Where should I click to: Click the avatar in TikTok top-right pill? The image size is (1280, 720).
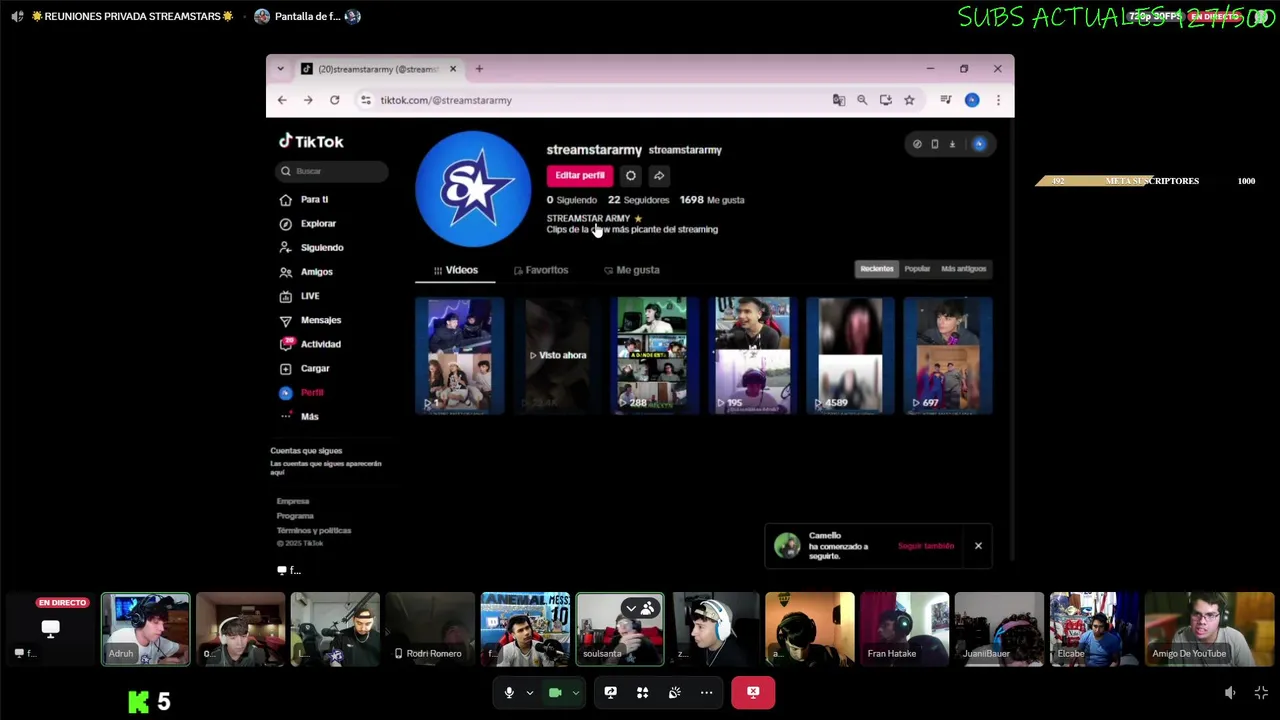(979, 144)
